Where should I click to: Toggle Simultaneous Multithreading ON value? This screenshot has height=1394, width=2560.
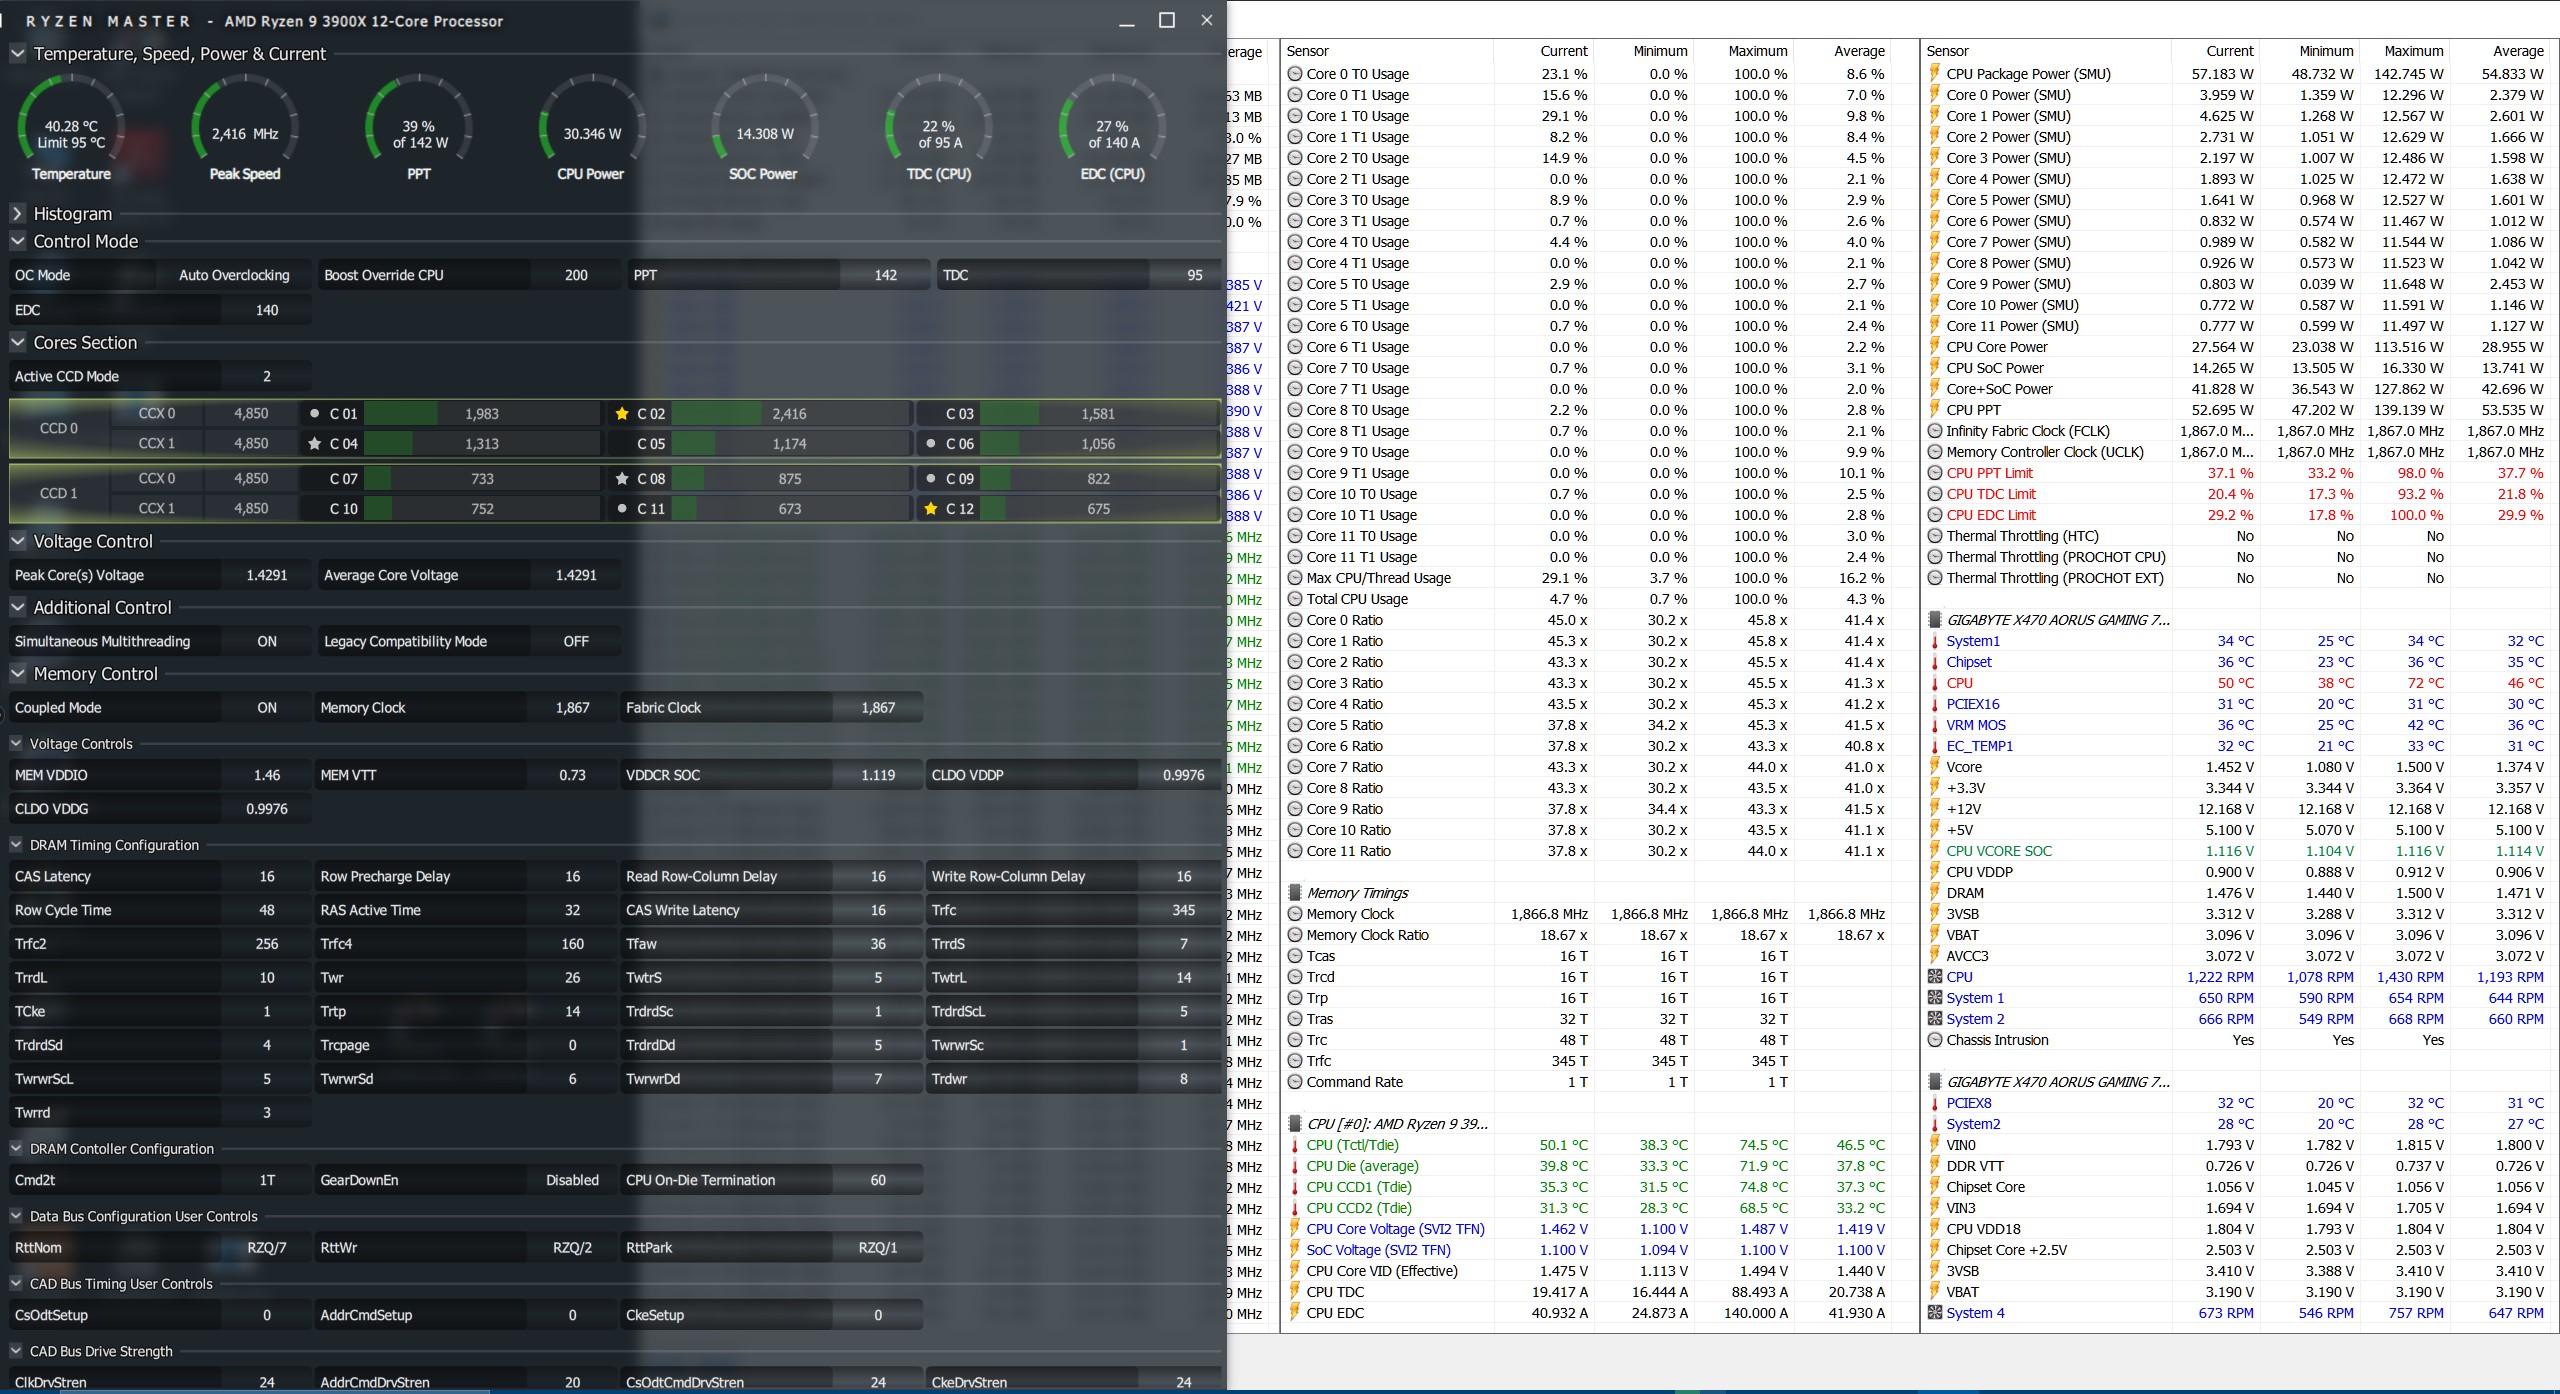pyautogui.click(x=267, y=641)
